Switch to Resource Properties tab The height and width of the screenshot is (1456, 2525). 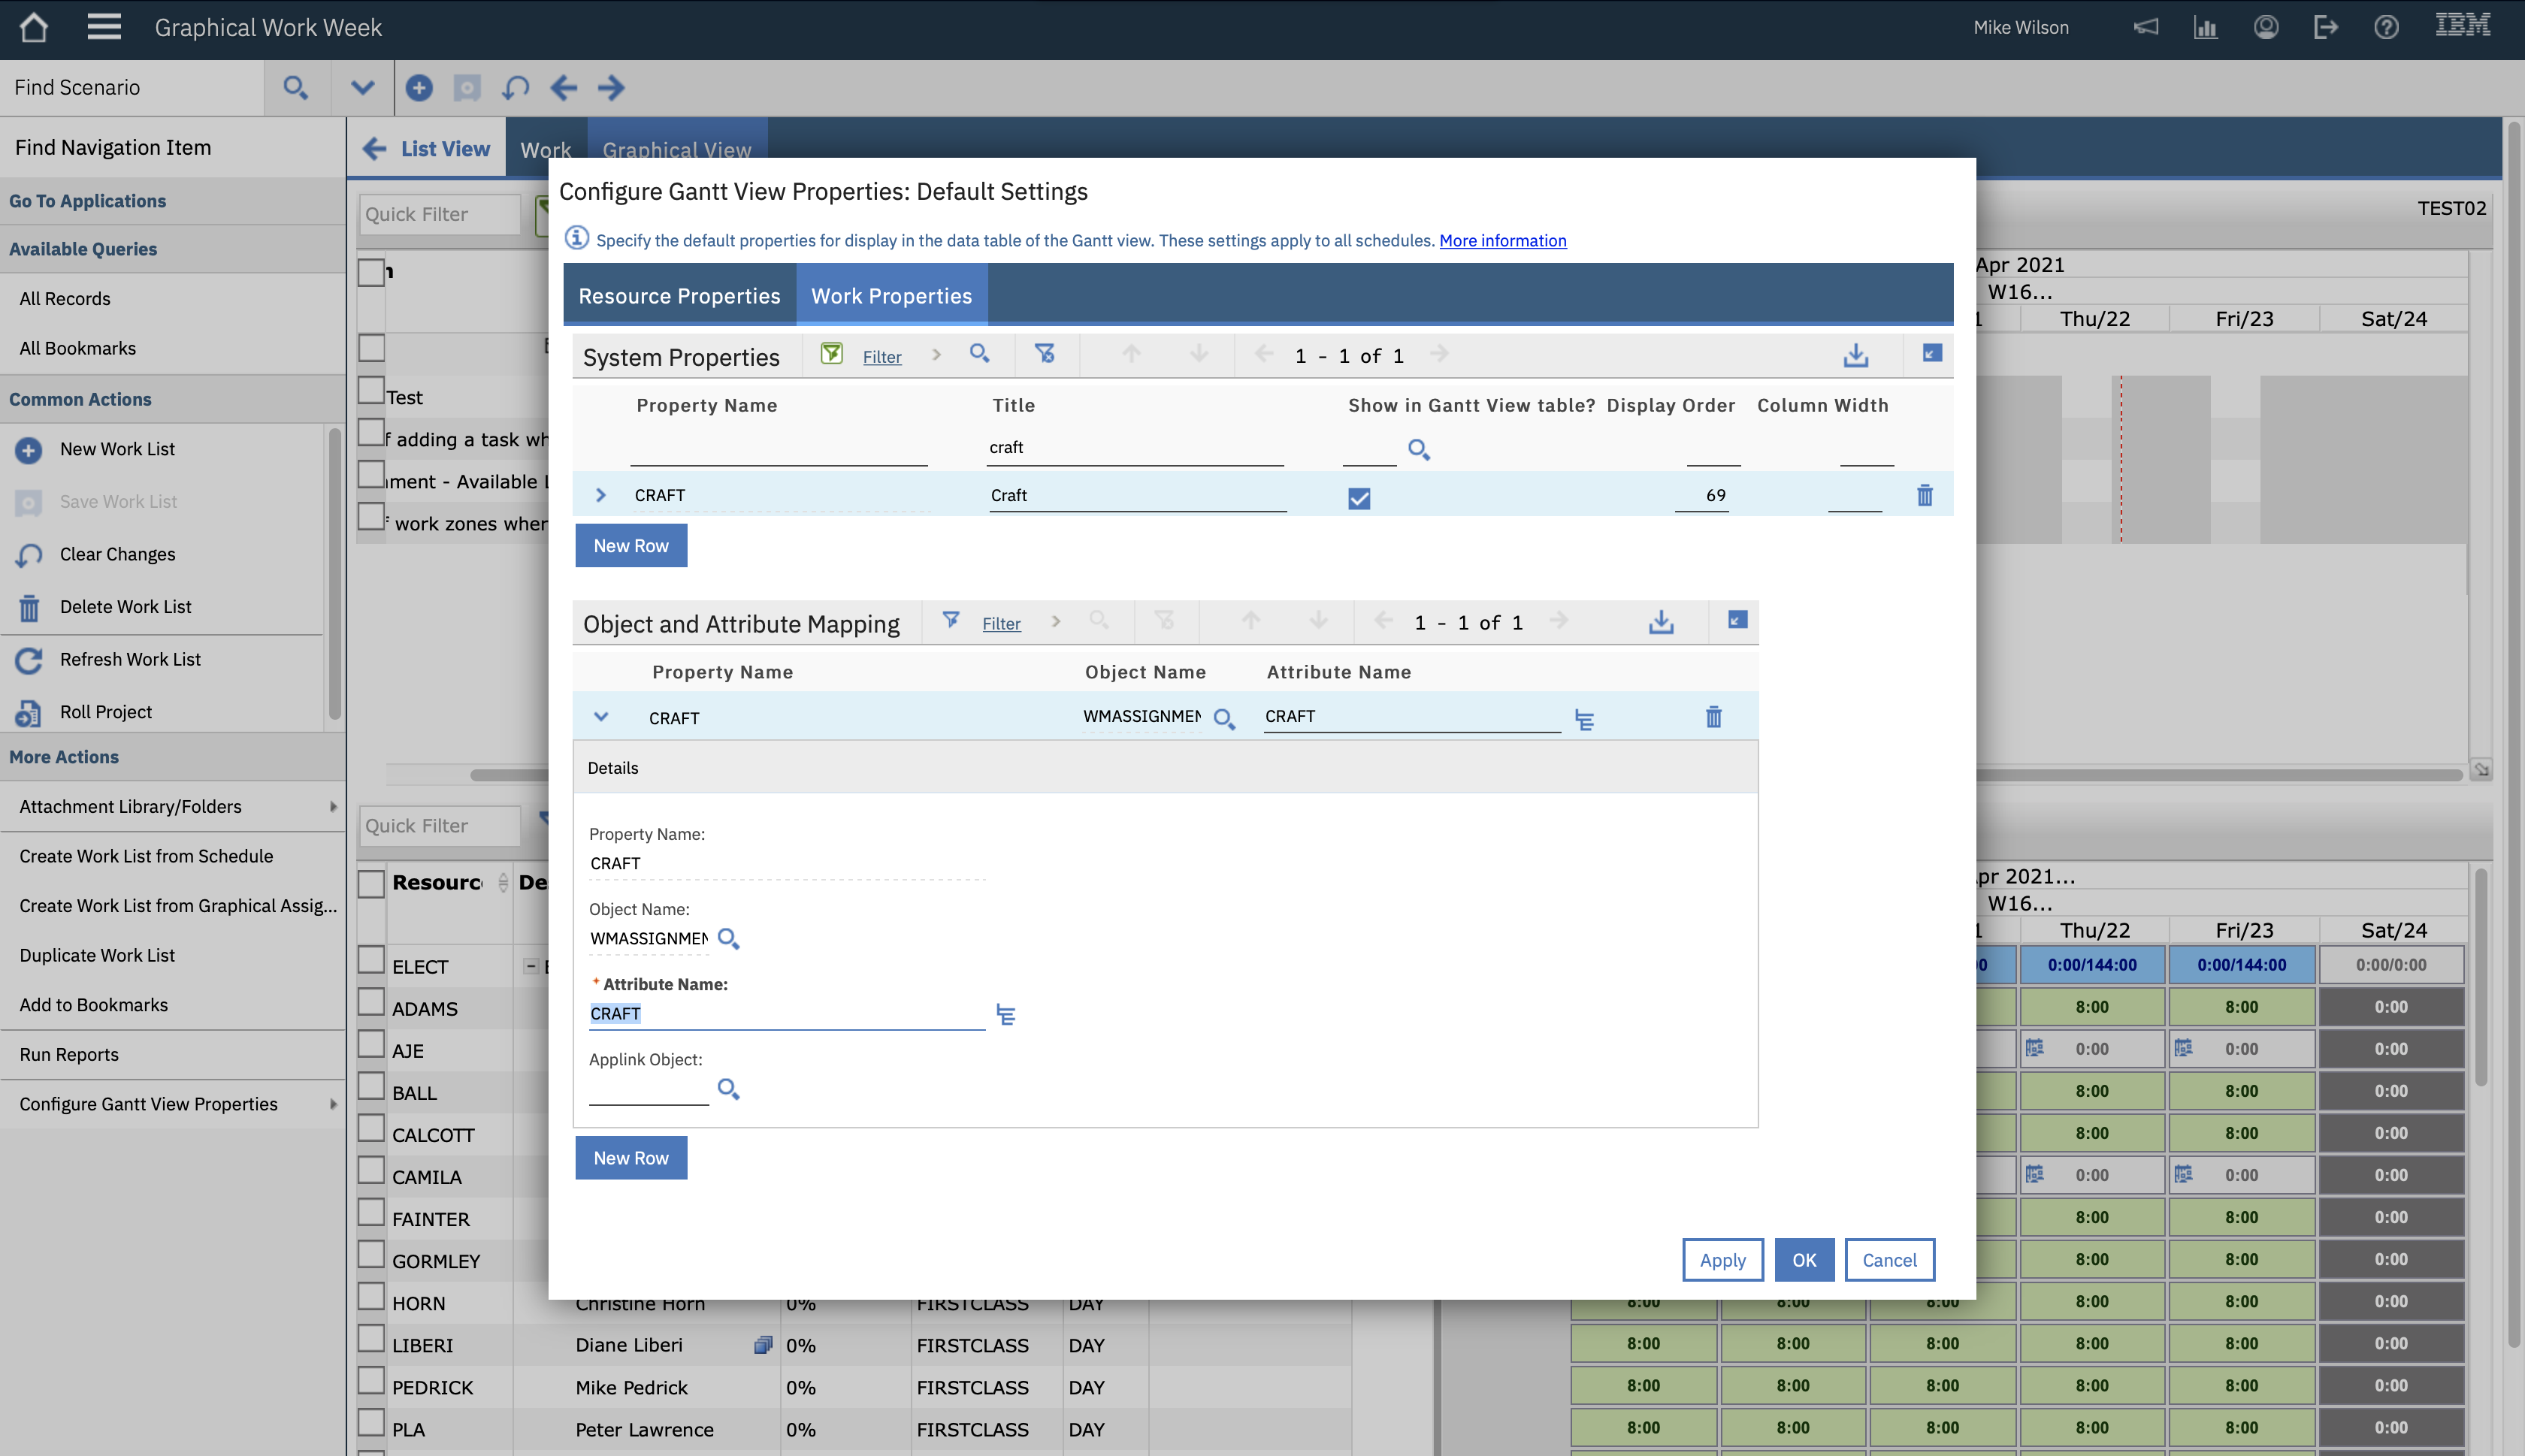(679, 296)
